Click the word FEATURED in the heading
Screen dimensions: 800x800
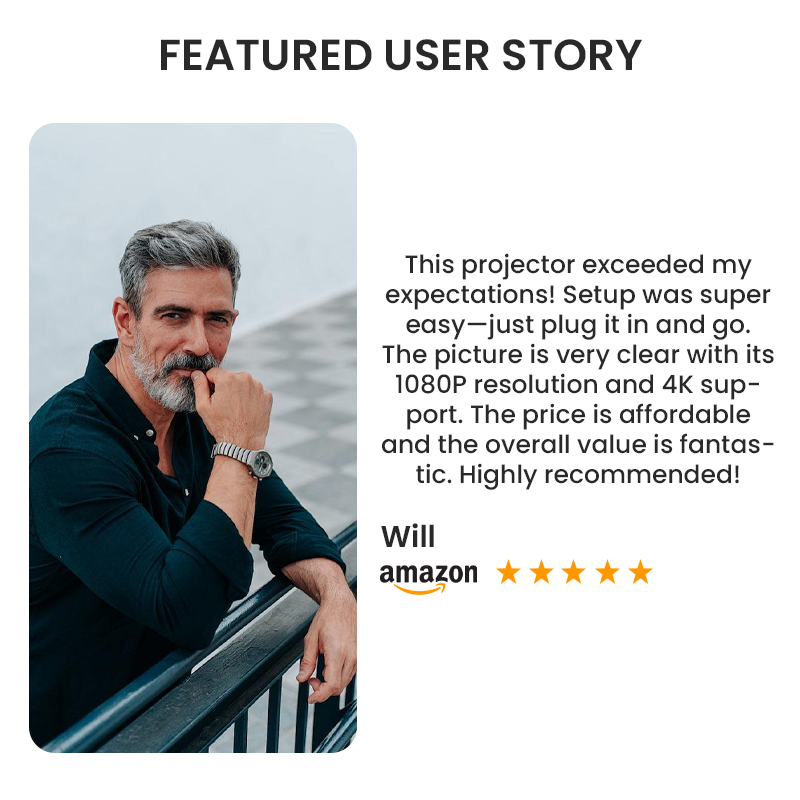266,55
